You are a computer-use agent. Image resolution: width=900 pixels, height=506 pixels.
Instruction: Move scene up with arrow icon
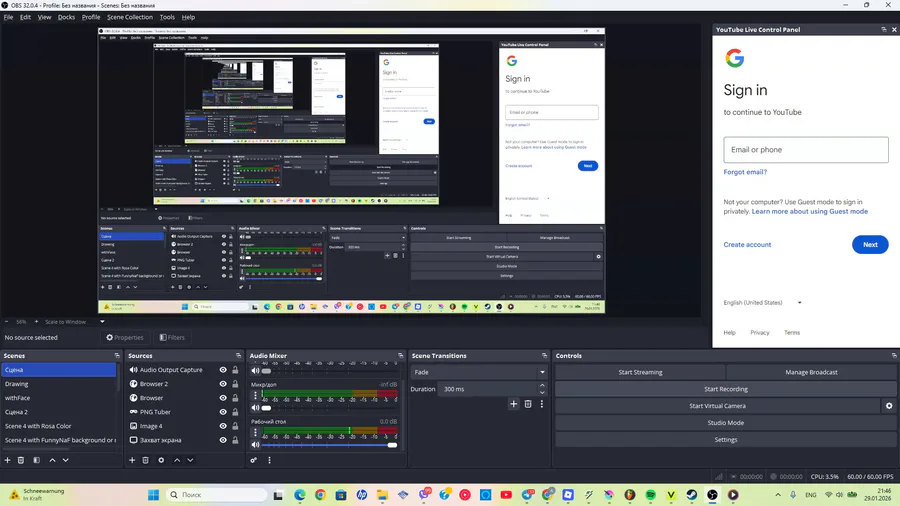pyautogui.click(x=52, y=460)
